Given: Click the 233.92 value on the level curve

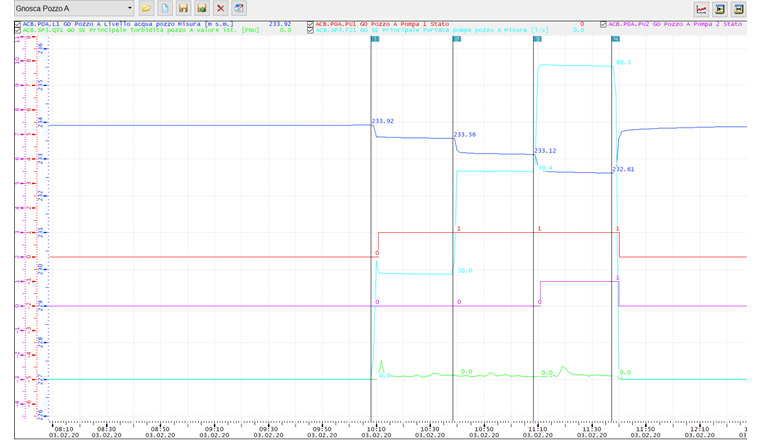Looking at the screenshot, I should [383, 121].
